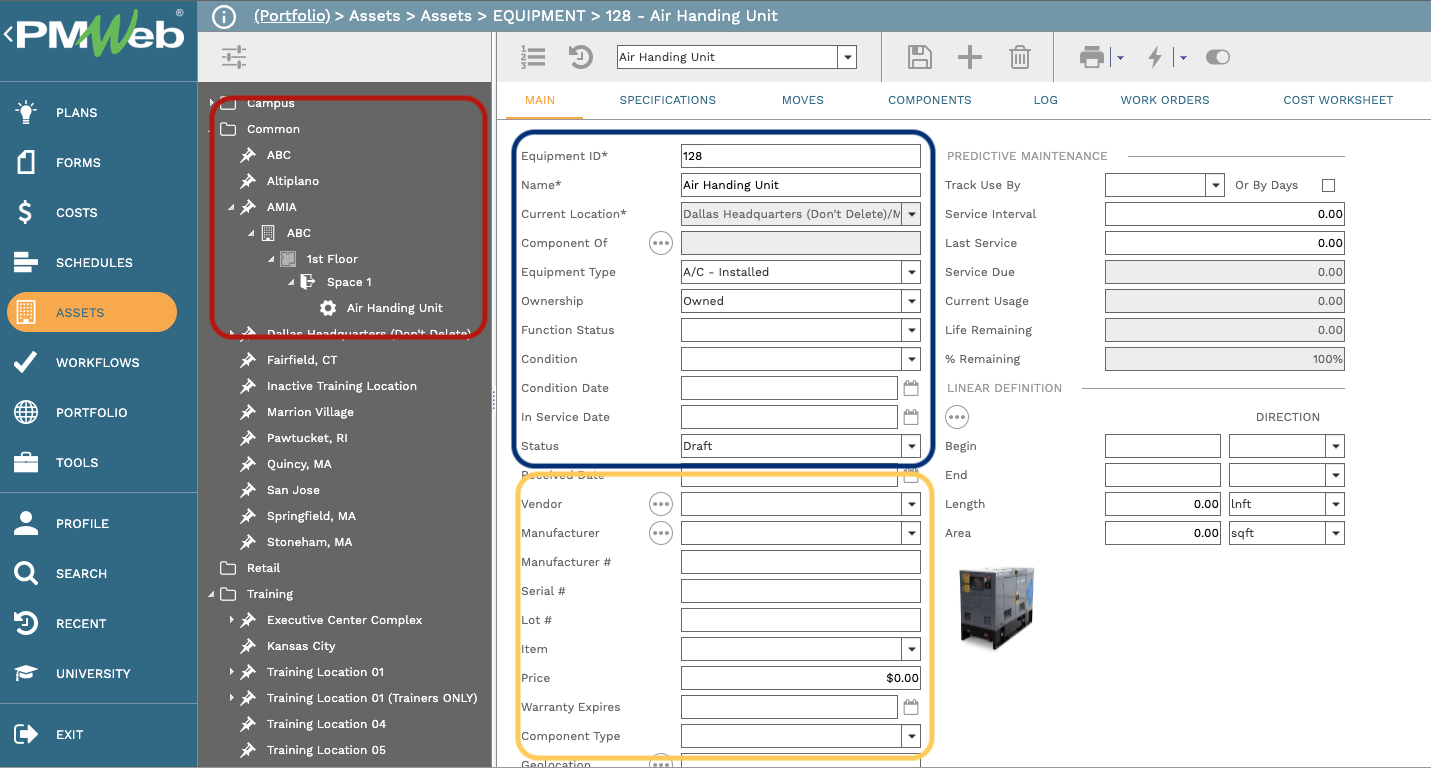Click the ellipsis button next to Manufacturer

(x=661, y=533)
